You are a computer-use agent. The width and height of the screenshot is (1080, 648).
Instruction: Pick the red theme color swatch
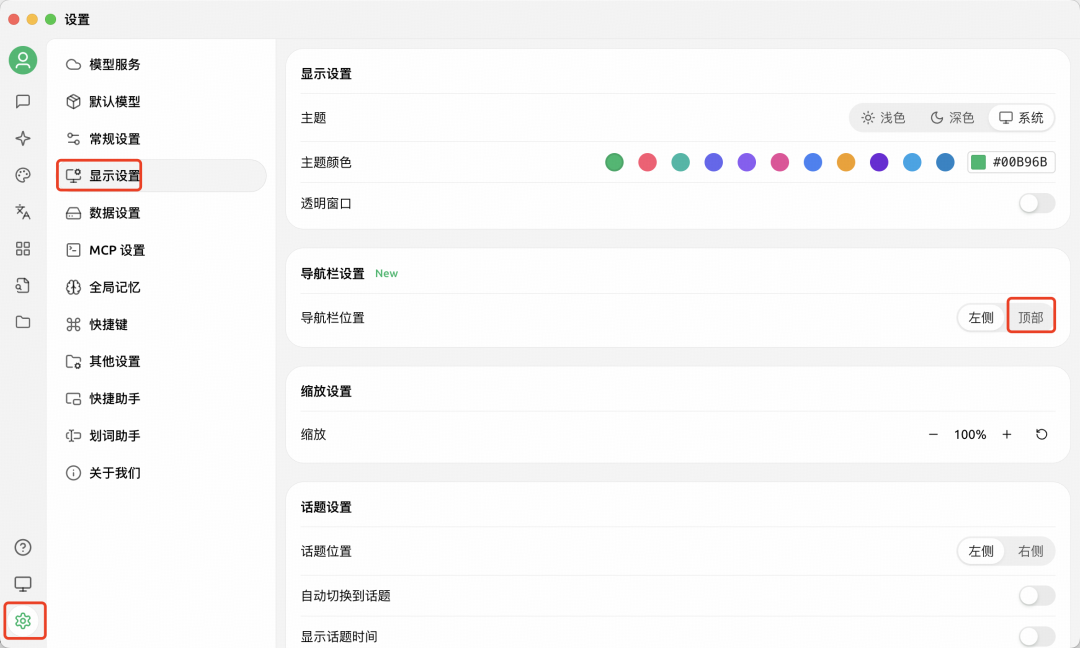point(647,162)
